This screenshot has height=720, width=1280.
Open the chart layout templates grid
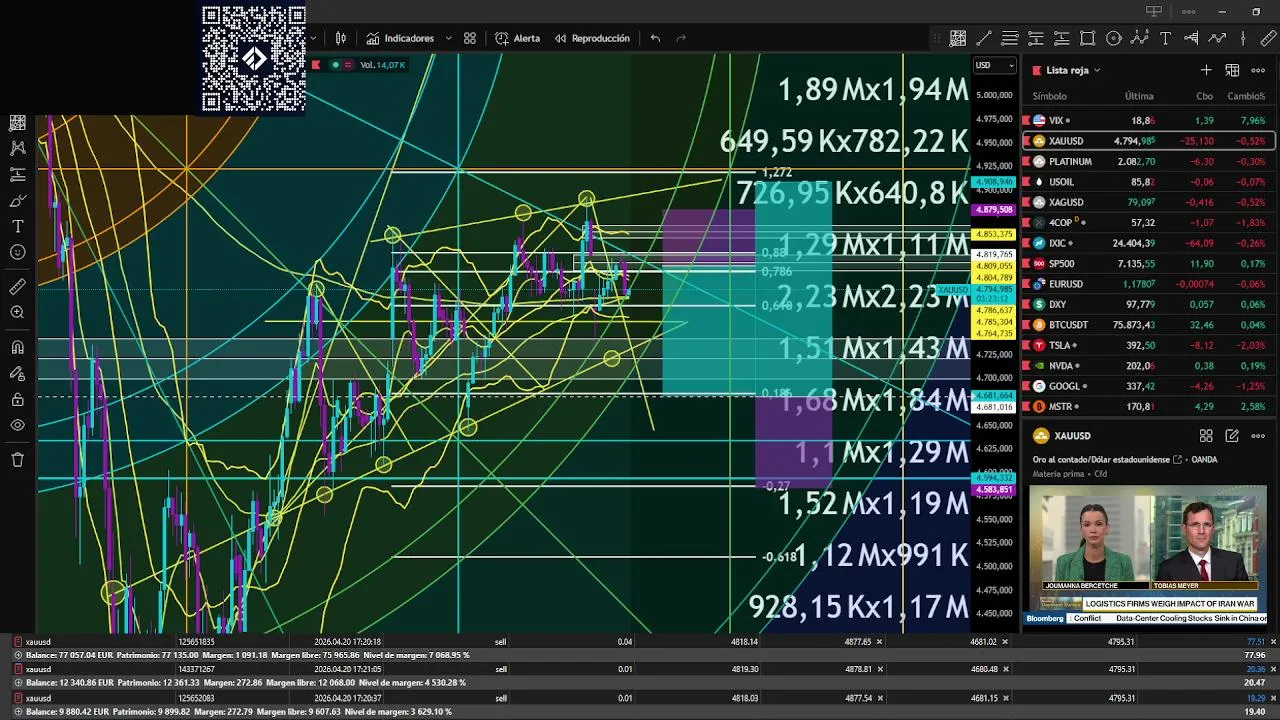tap(470, 38)
